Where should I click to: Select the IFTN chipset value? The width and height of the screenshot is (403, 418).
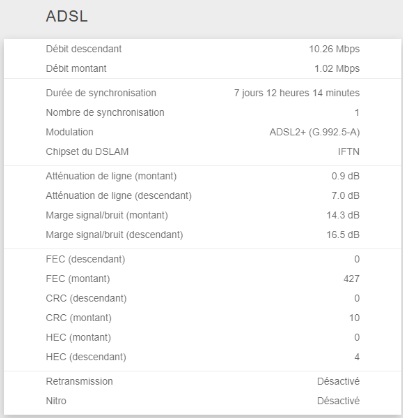pyautogui.click(x=349, y=152)
